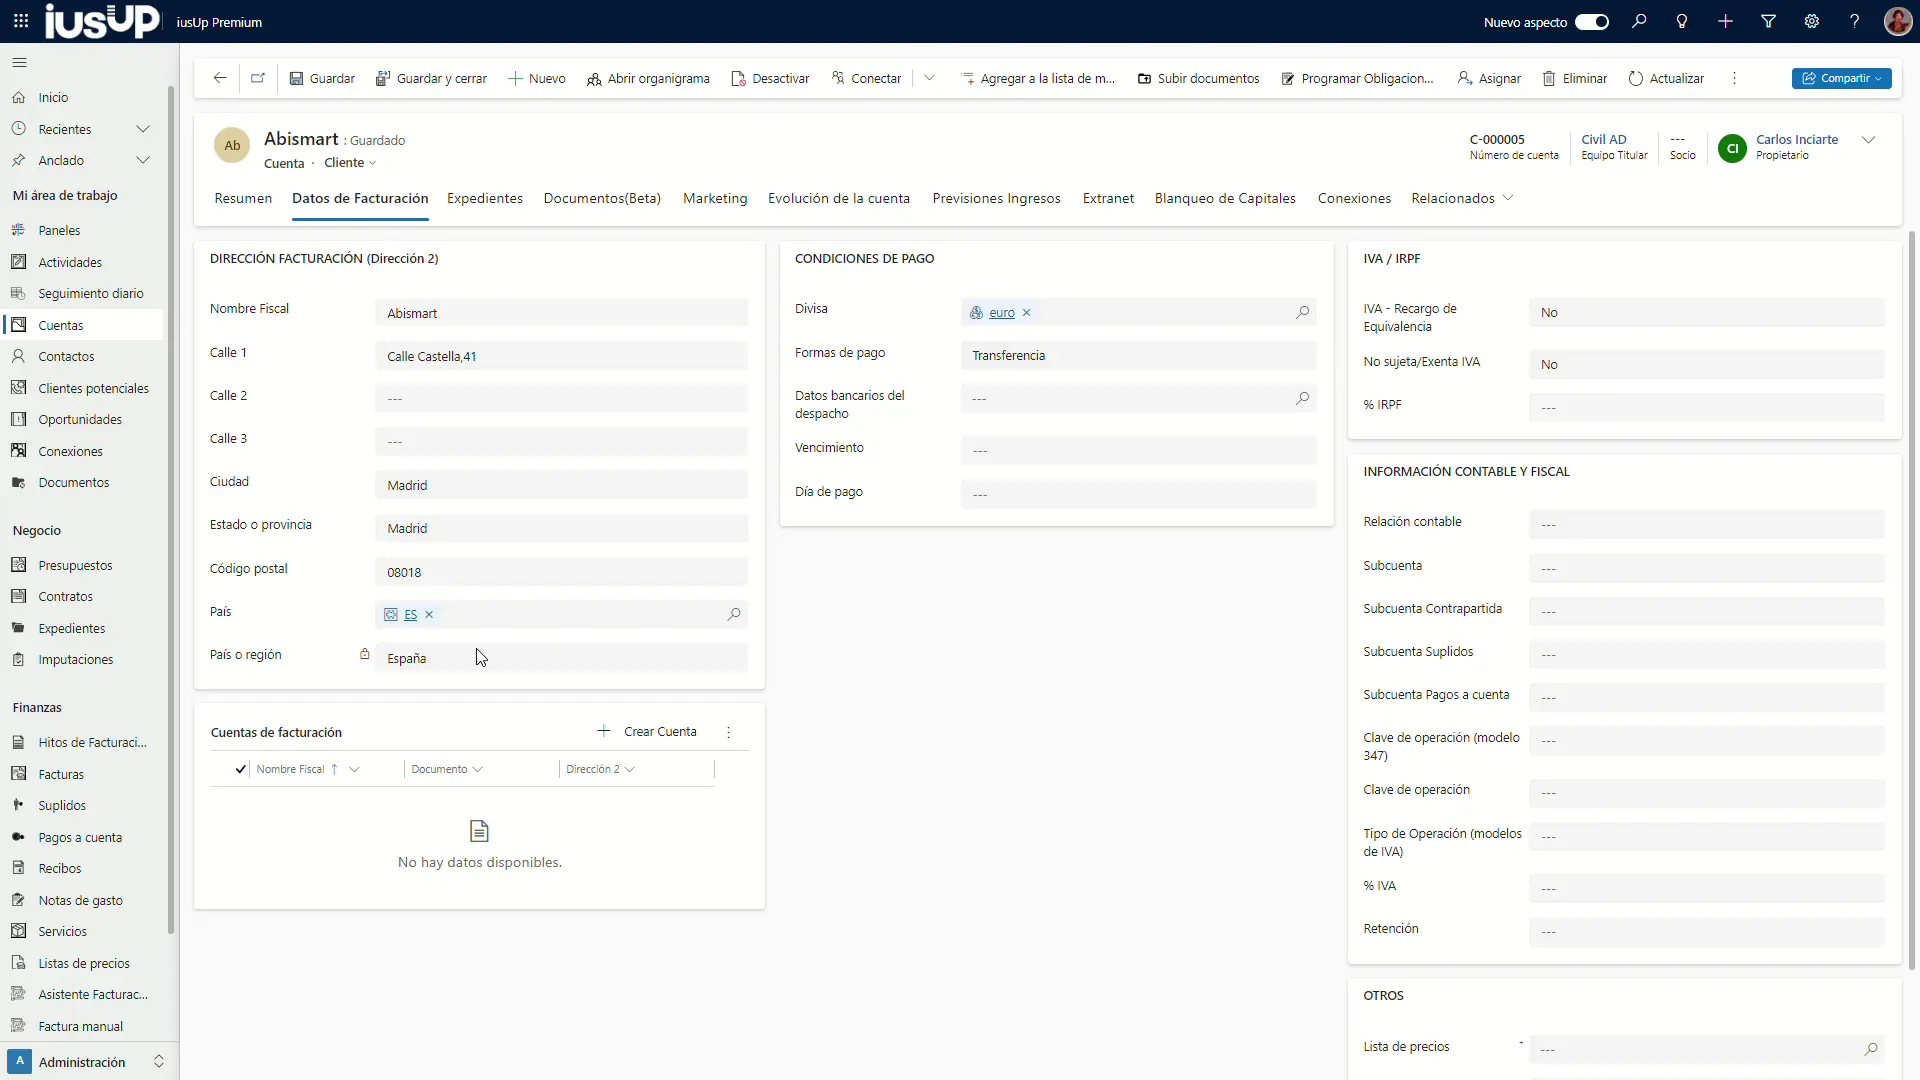This screenshot has width=1920, height=1080.
Task: Open the advanced filter funnel icon
Action: [x=1768, y=22]
